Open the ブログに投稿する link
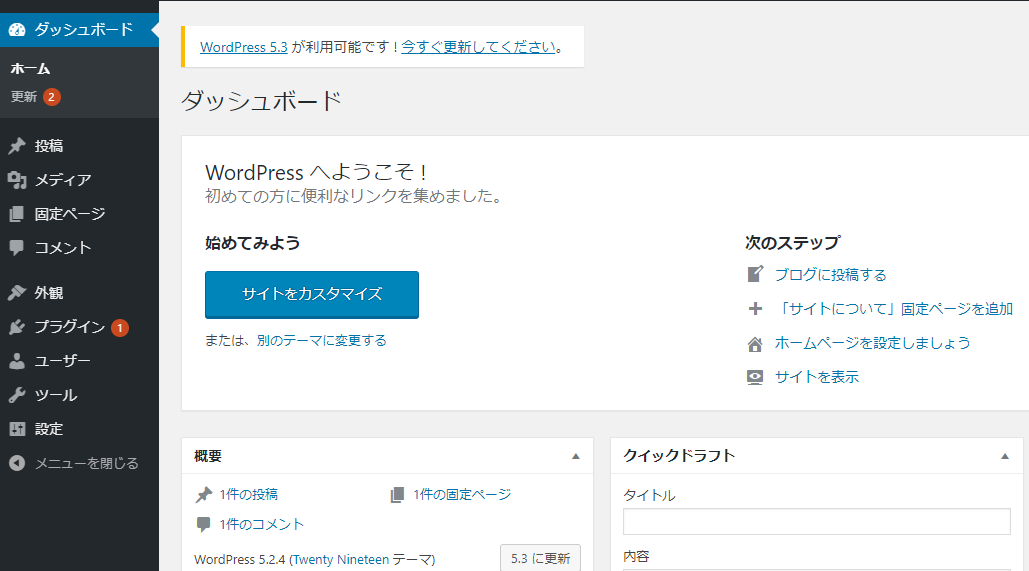This screenshot has height=571, width=1029. pyautogui.click(x=830, y=275)
